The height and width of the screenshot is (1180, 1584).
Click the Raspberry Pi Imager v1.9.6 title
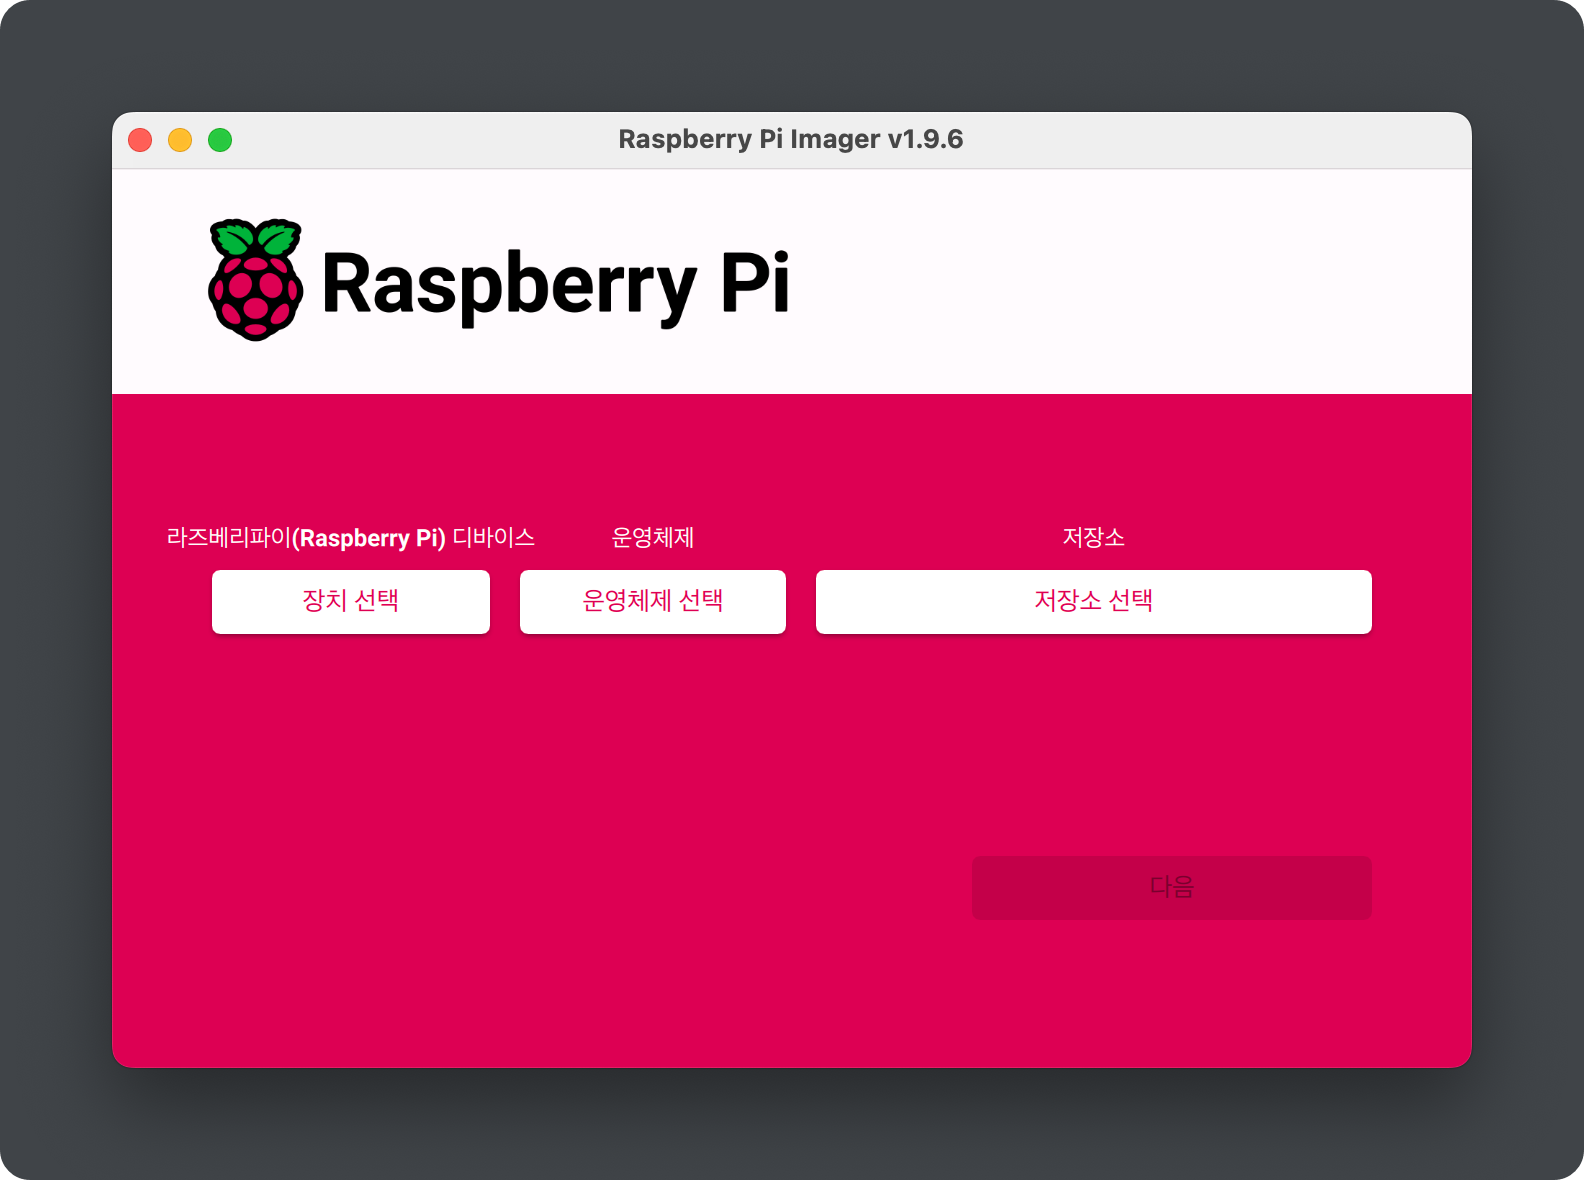click(x=791, y=139)
